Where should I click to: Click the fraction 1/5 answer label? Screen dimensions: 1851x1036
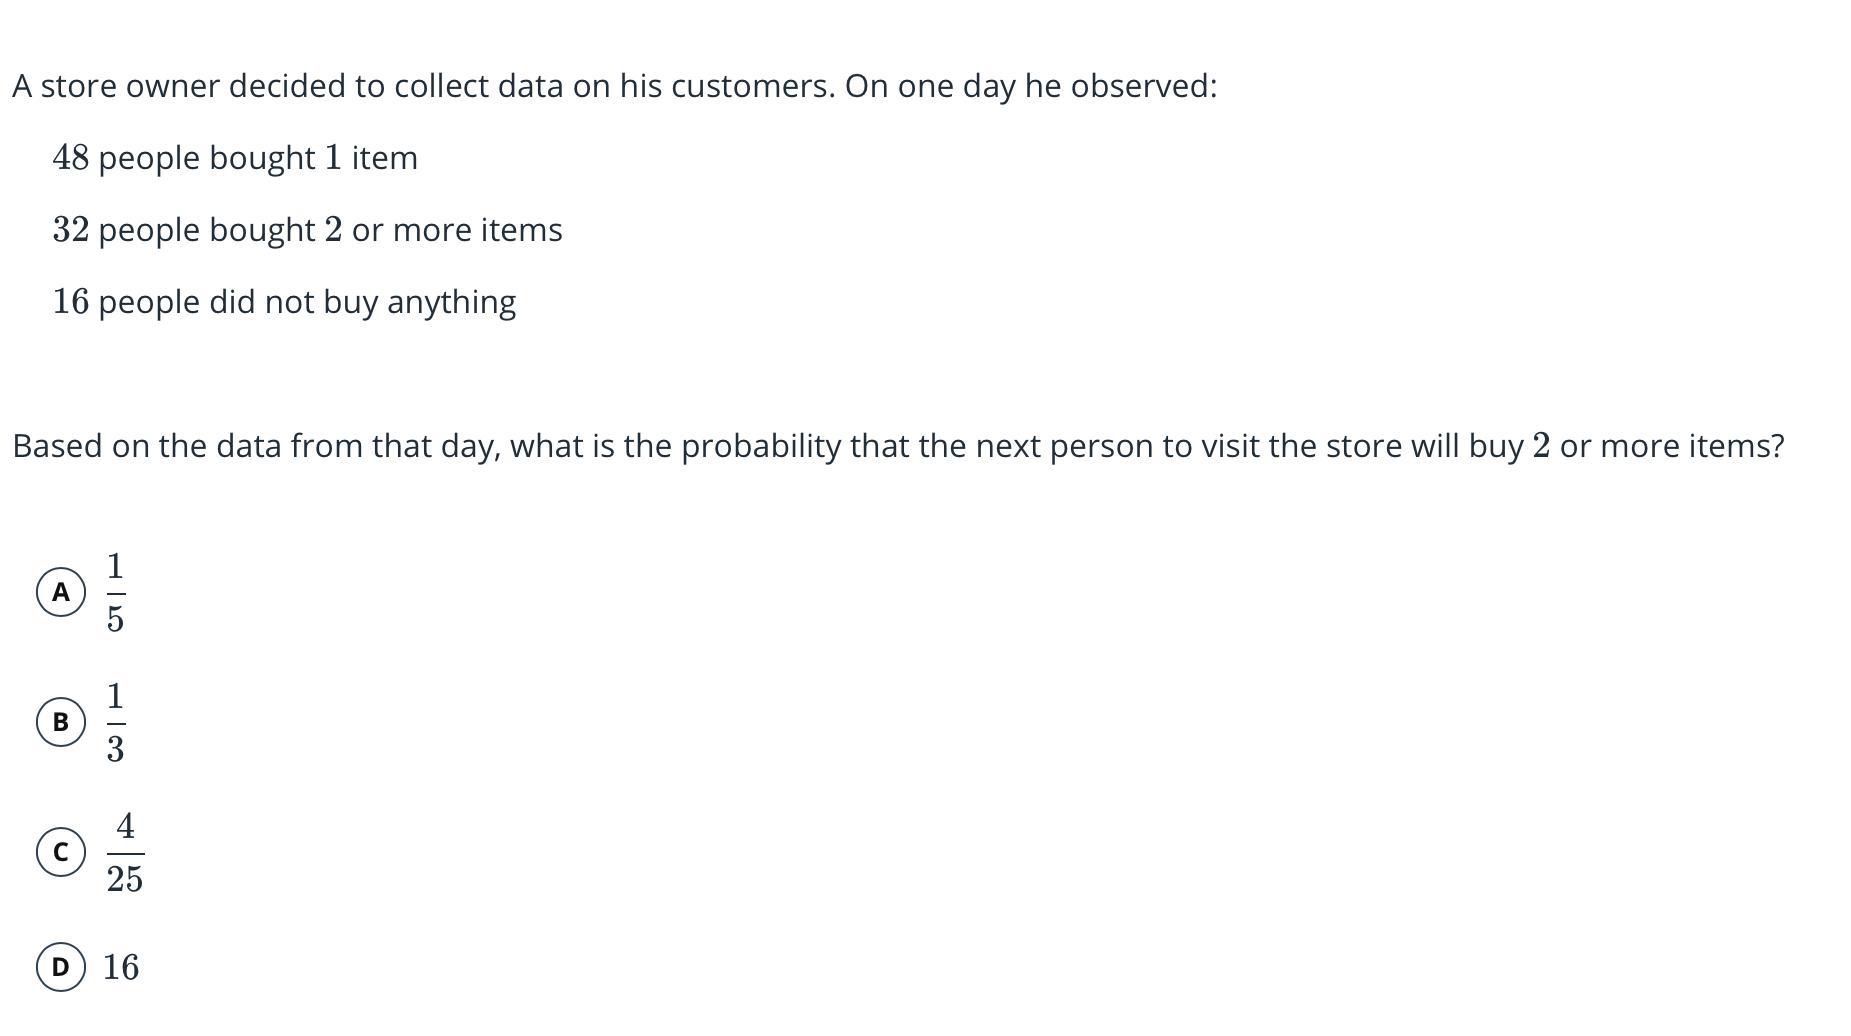(x=115, y=592)
